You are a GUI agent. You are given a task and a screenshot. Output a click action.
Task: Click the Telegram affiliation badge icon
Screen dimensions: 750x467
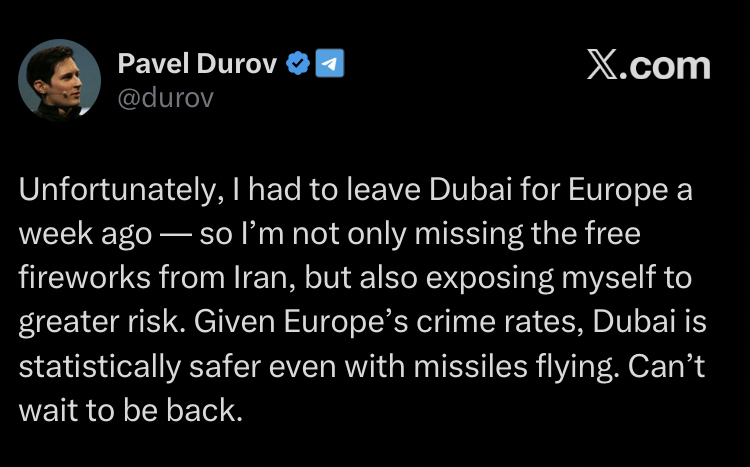(331, 65)
